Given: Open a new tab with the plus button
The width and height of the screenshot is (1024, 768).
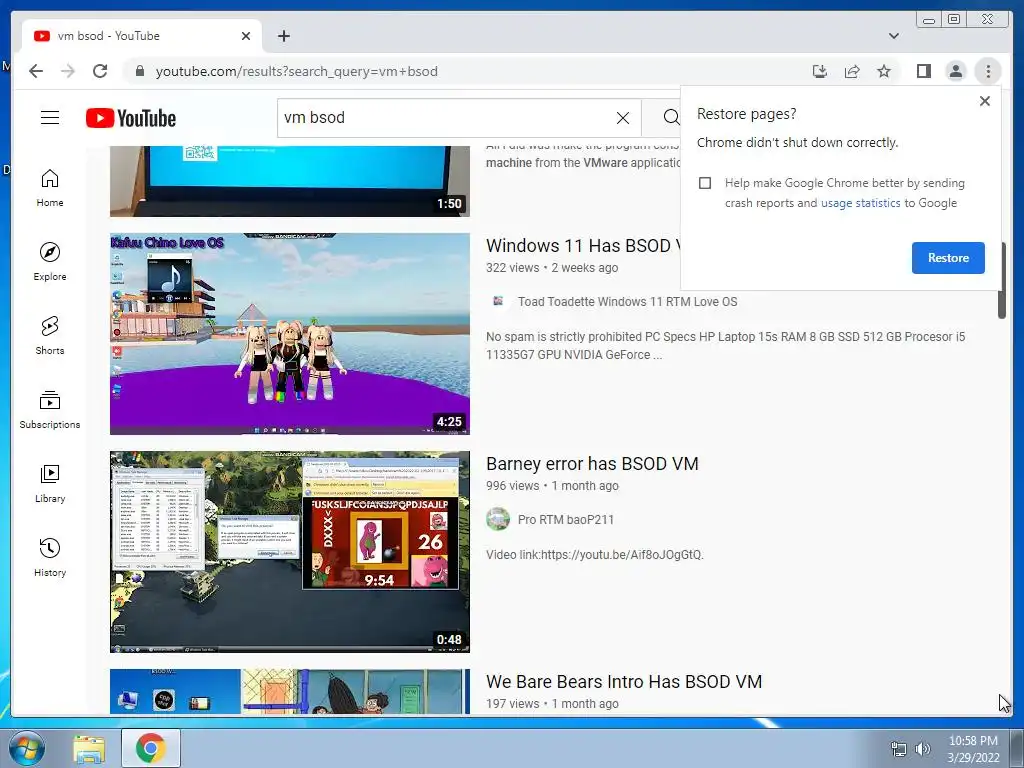Looking at the screenshot, I should 283,36.
